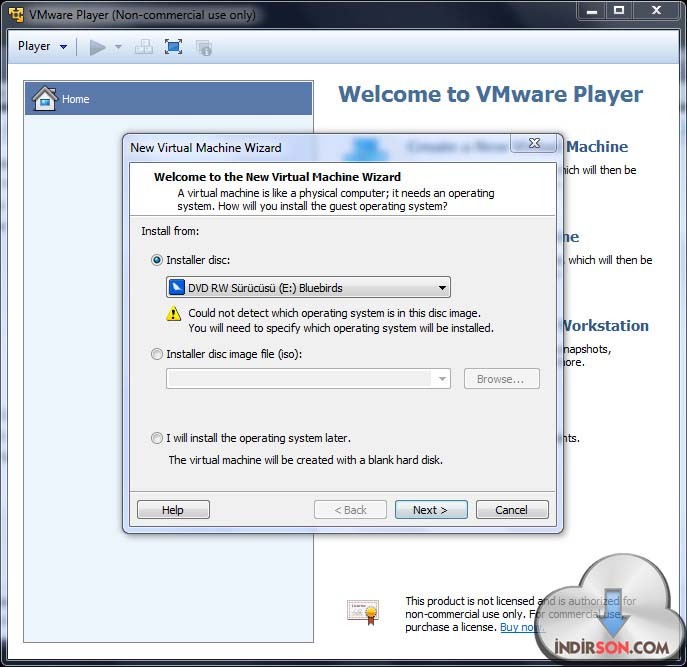Enter full screen mode via toolbar icon
This screenshot has width=687, height=667.
[x=174, y=47]
